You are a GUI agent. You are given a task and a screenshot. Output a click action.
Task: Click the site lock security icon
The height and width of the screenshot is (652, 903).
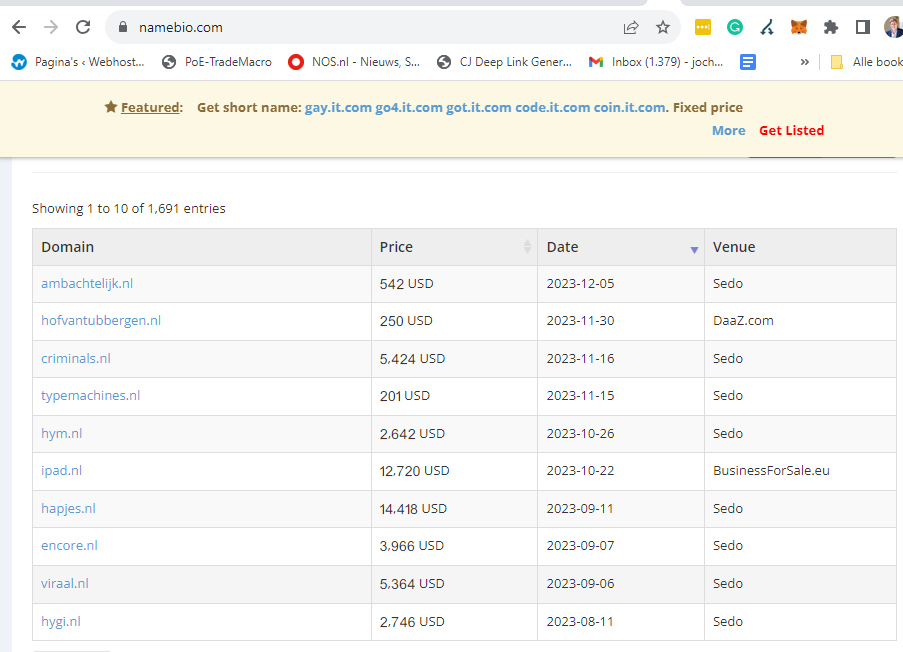click(x=123, y=27)
